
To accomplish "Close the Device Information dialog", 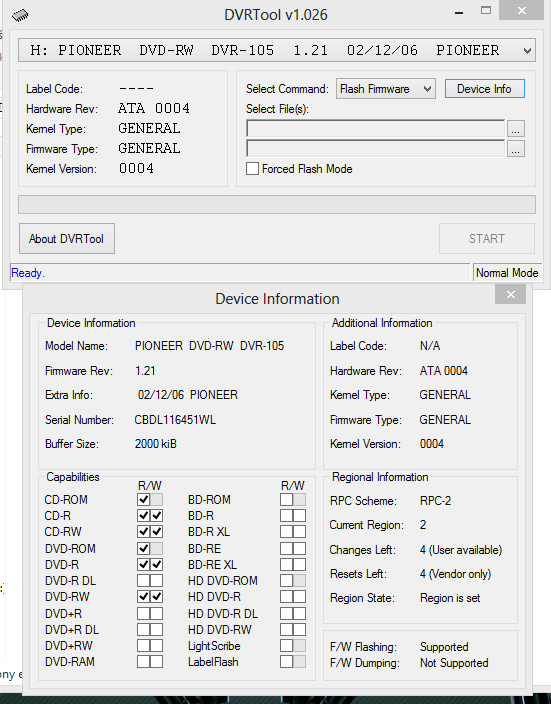I will [511, 295].
